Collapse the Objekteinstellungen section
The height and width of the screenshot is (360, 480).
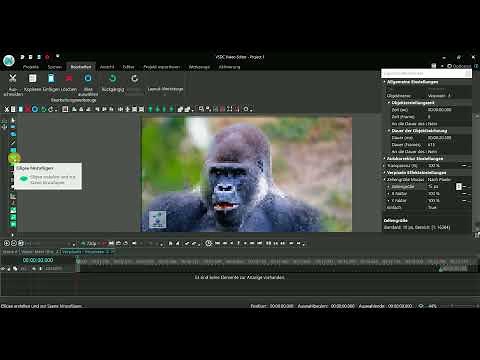(x=389, y=103)
